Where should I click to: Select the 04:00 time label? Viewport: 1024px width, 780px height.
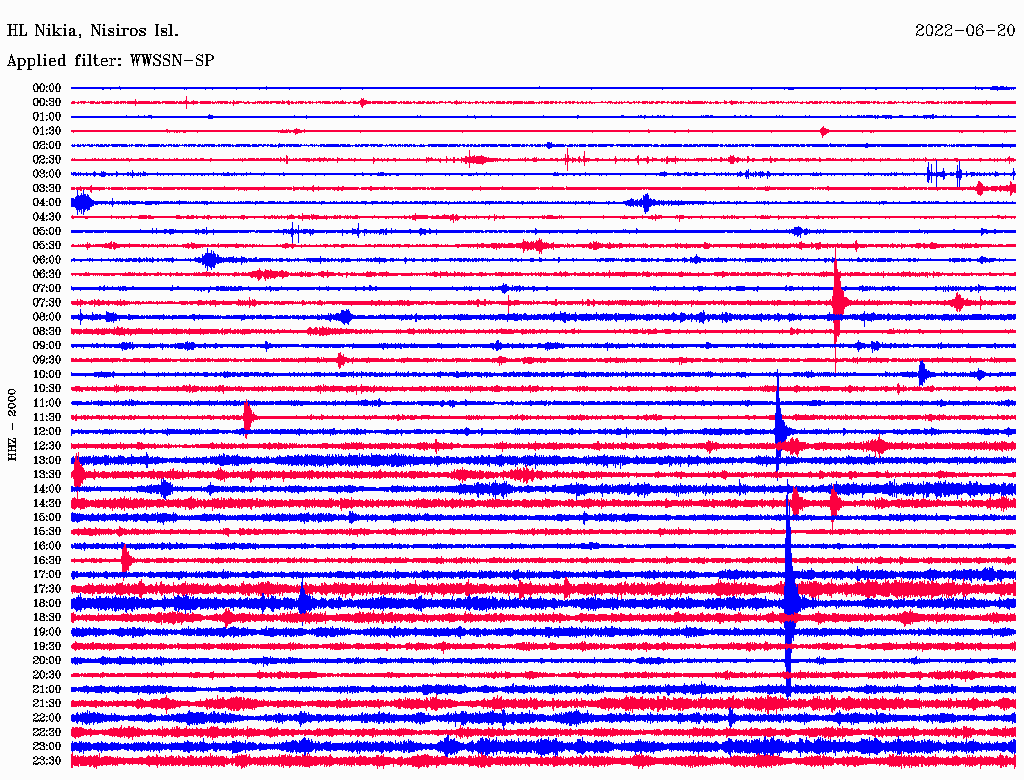point(47,203)
